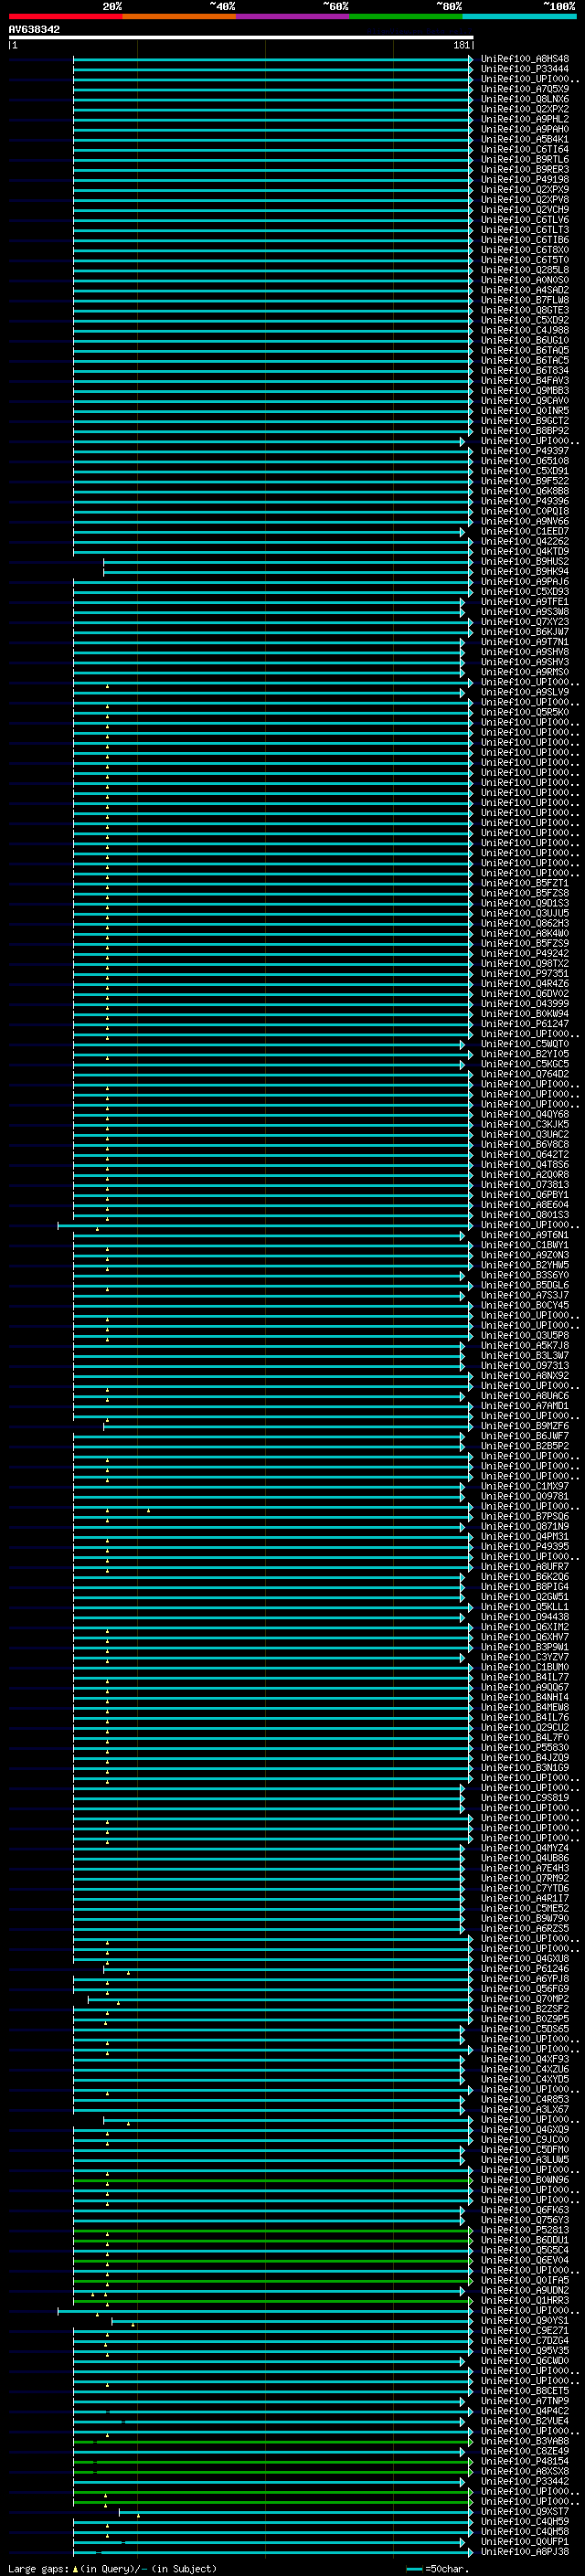
Task: Select the UniRef100_C6TLV6 label
Action: pos(525,220)
